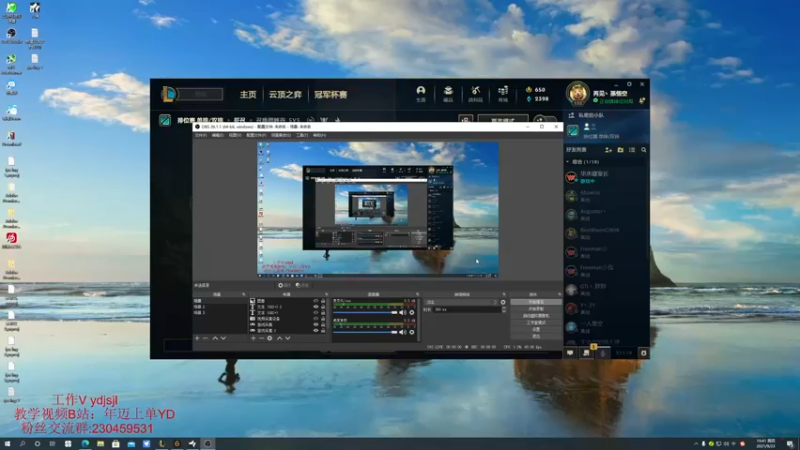Screen dimensions: 800x450
Task: Add a scene with plus button in OBS
Action: (197, 338)
